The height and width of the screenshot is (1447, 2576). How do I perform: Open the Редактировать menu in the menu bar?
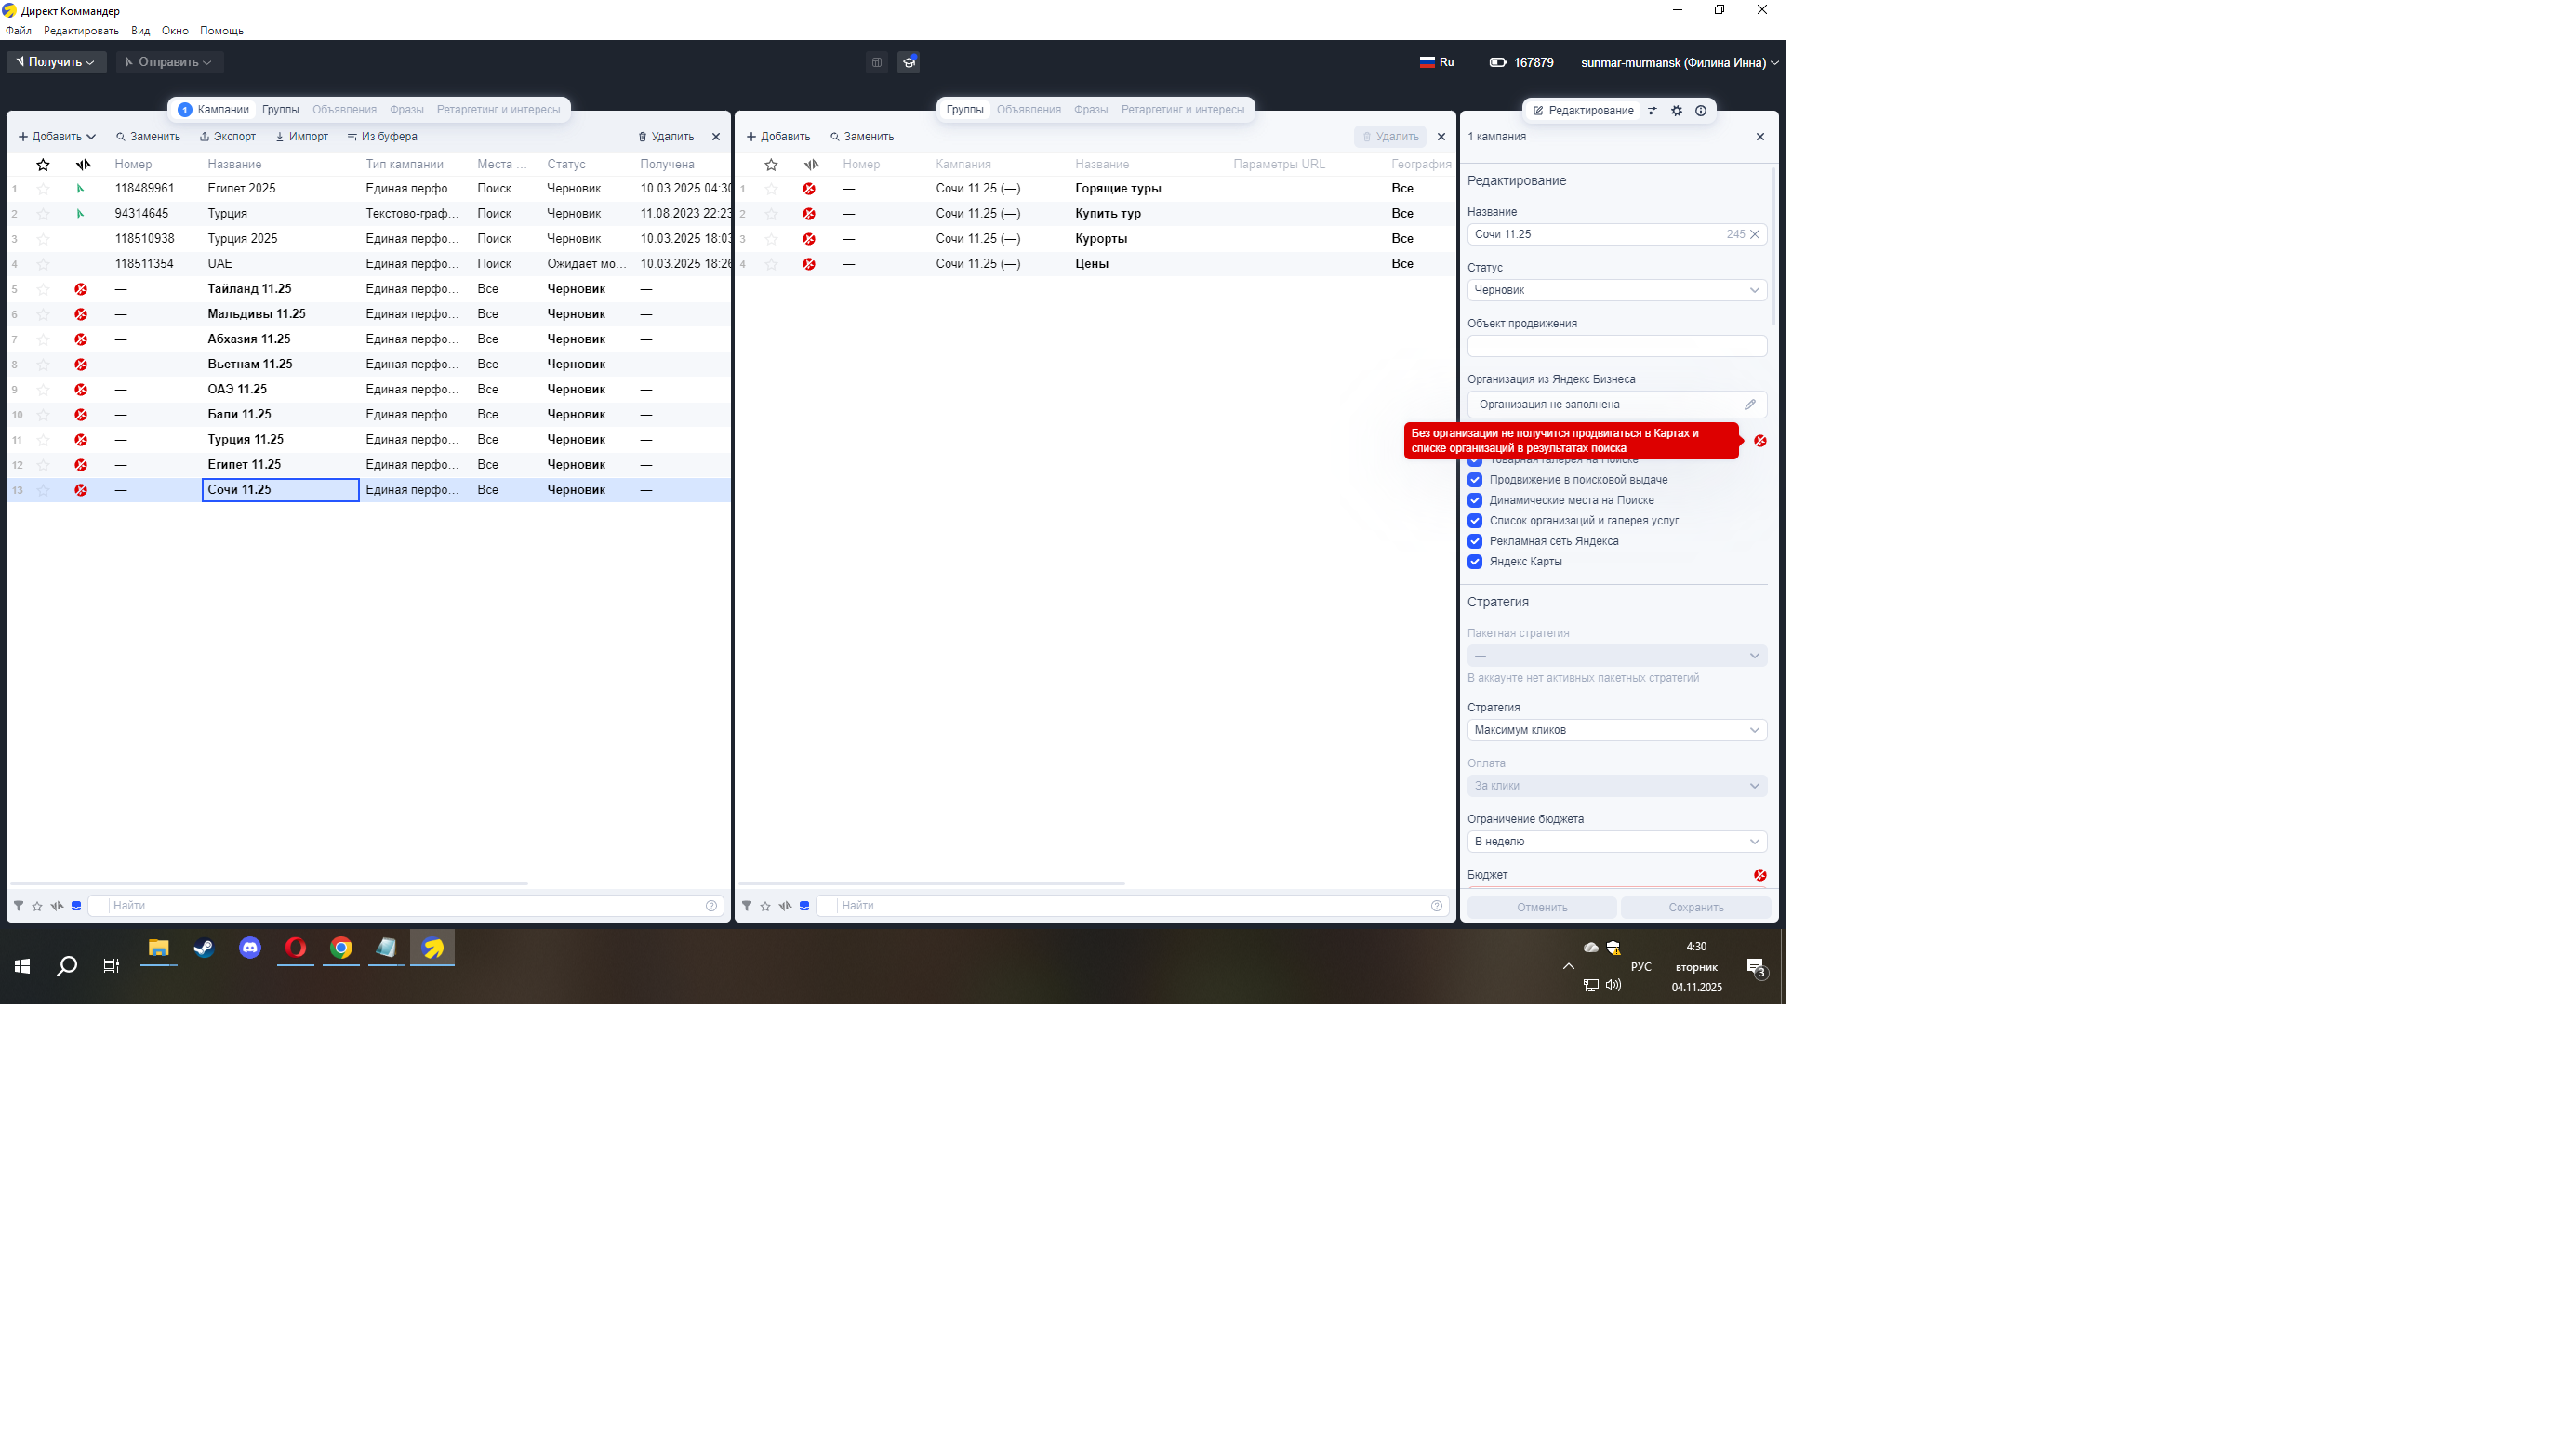click(81, 31)
